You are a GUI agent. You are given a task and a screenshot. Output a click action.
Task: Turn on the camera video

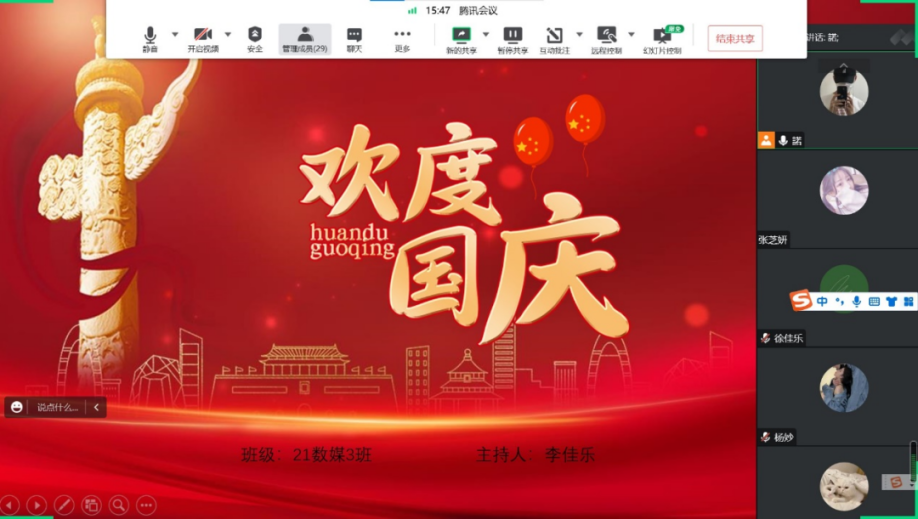[203, 39]
